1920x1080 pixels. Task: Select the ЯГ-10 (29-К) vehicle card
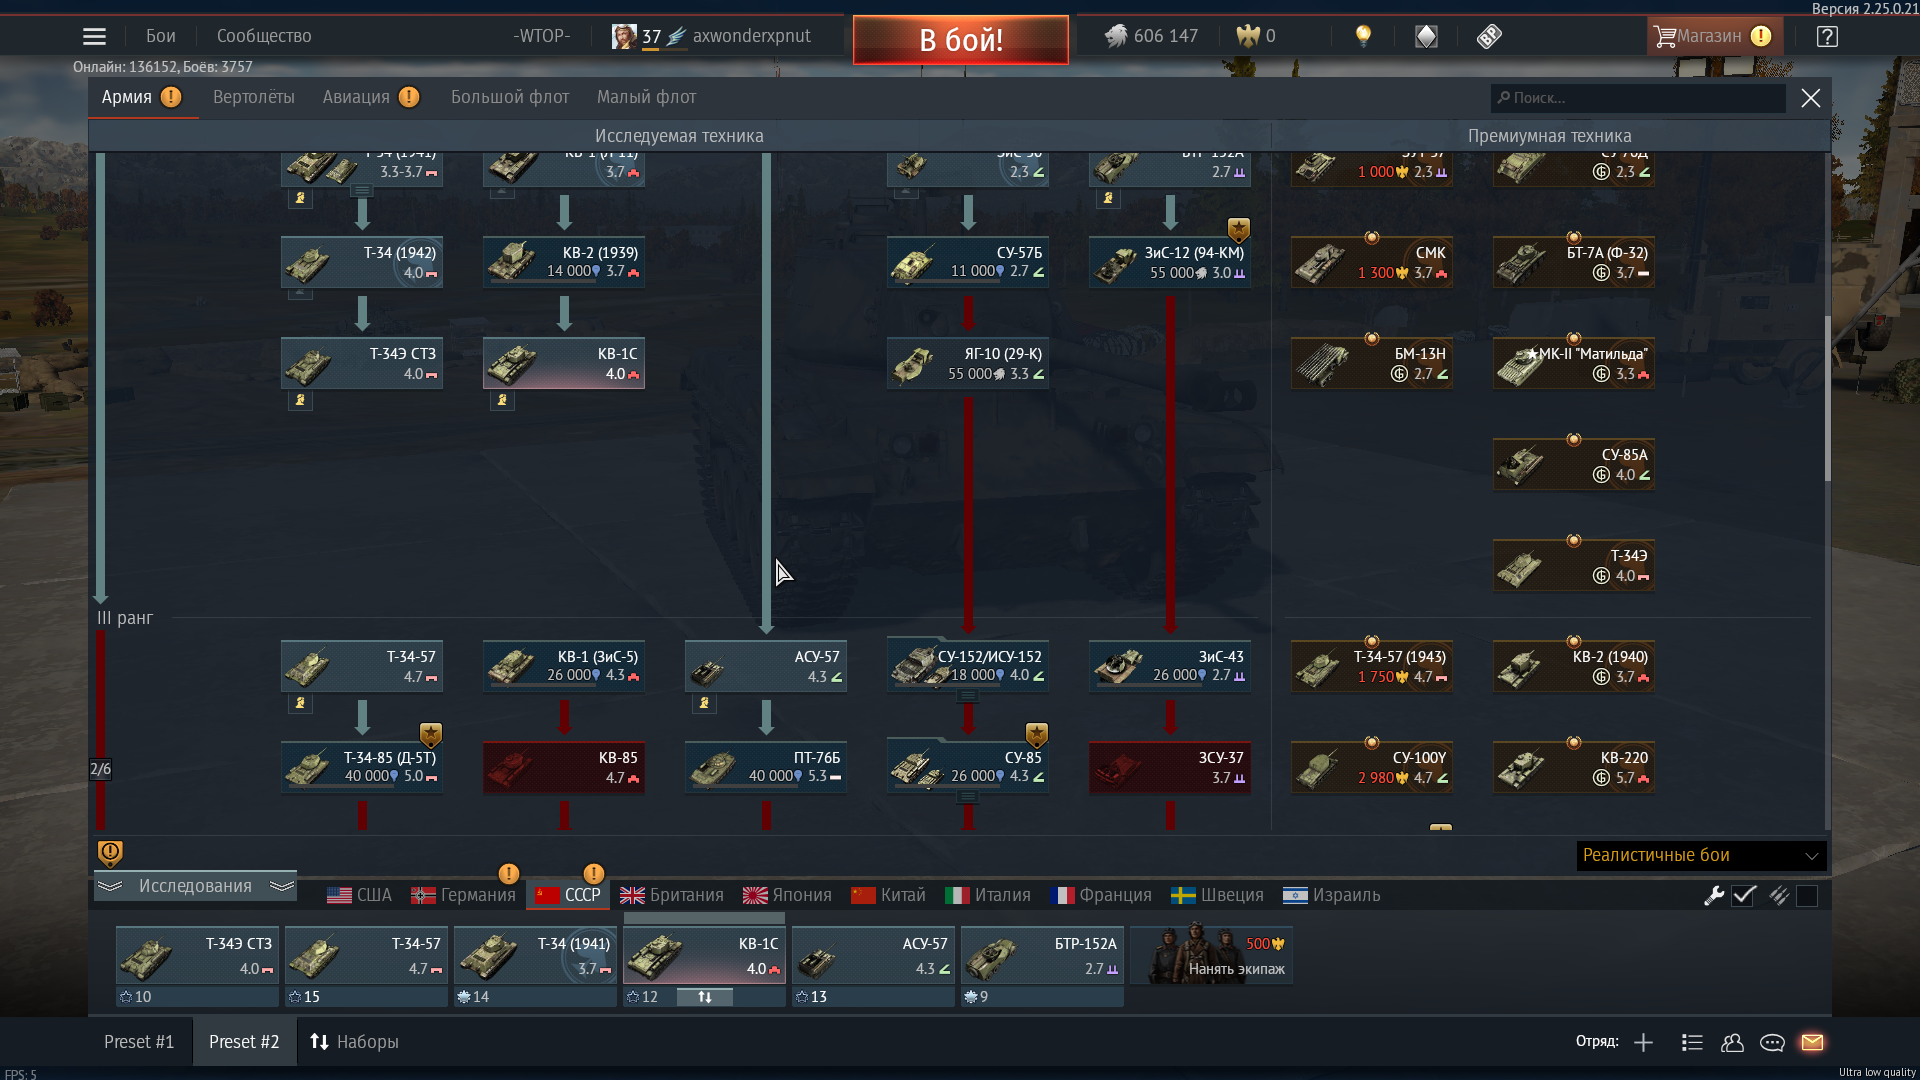point(968,363)
